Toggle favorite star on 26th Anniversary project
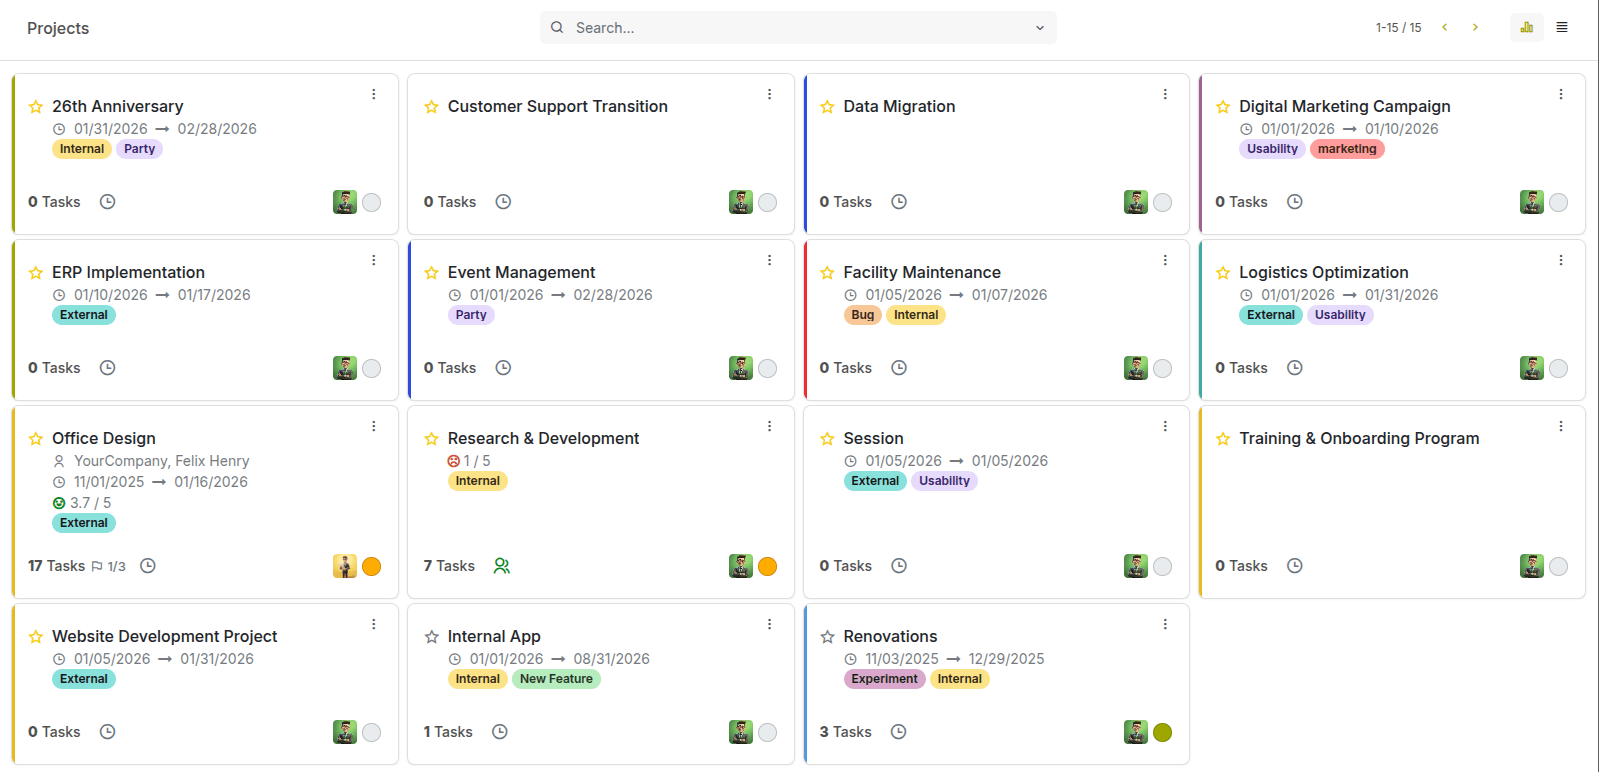Viewport: 1599px width, 772px height. click(36, 107)
